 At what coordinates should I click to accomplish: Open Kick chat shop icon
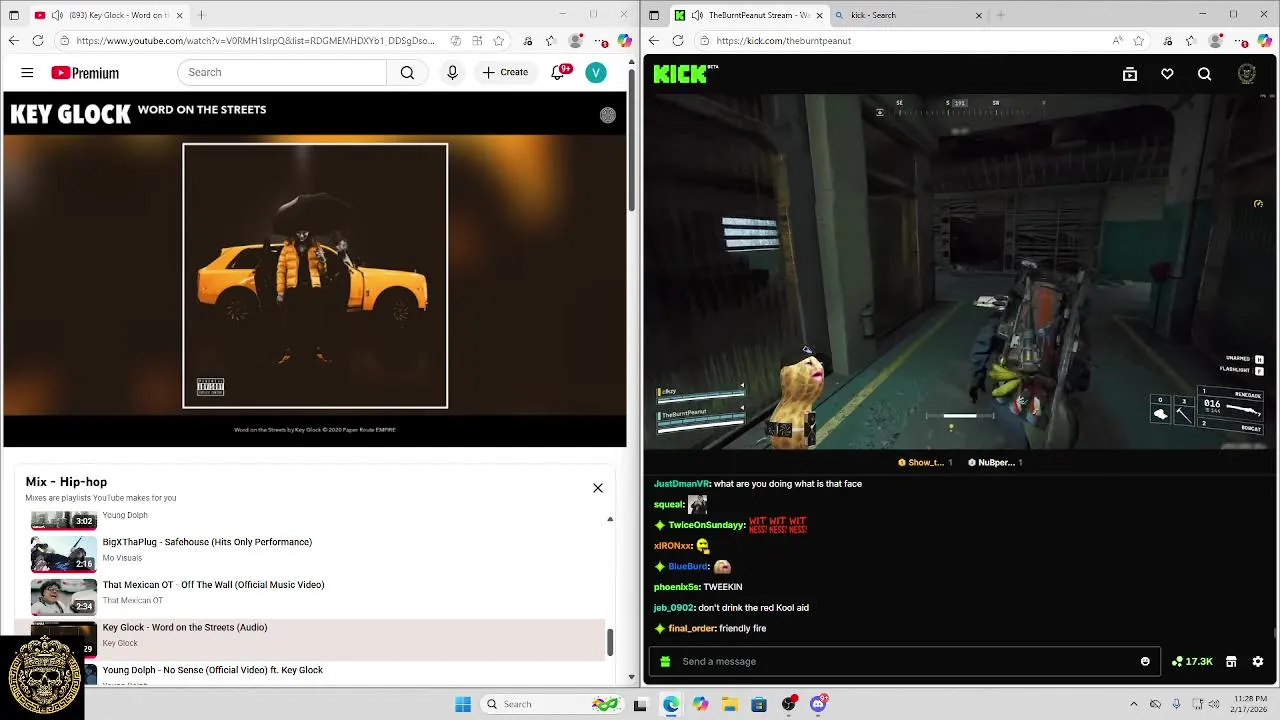coord(1231,661)
